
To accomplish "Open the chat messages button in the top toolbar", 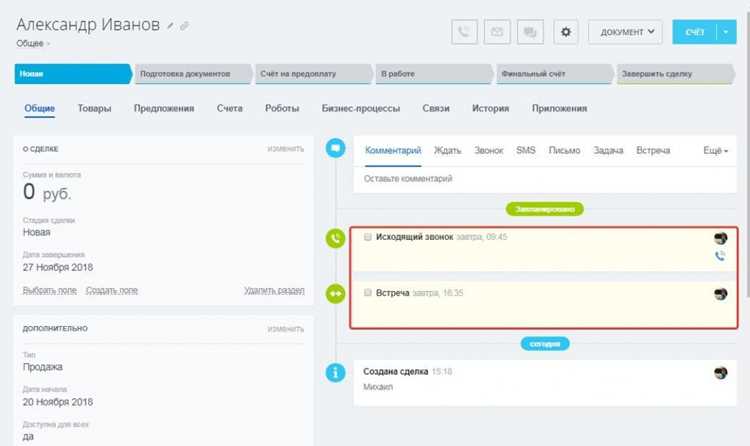I will point(530,32).
